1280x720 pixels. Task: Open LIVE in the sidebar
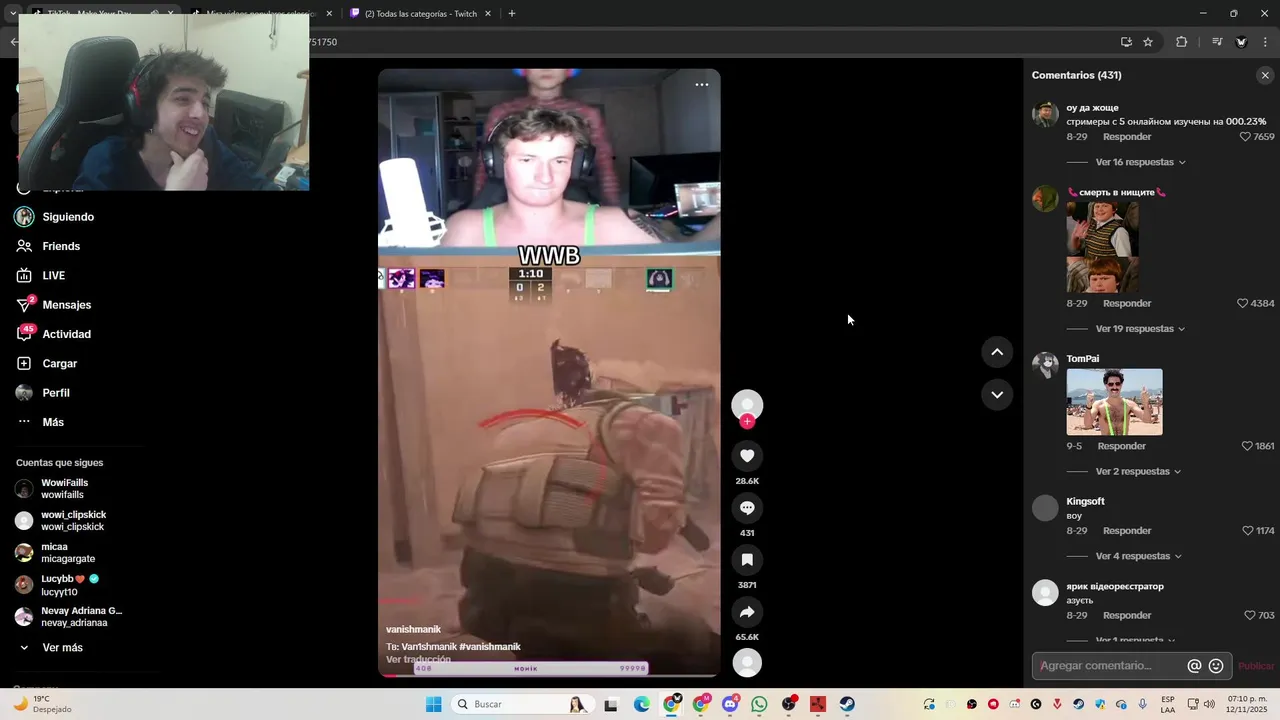click(x=53, y=276)
